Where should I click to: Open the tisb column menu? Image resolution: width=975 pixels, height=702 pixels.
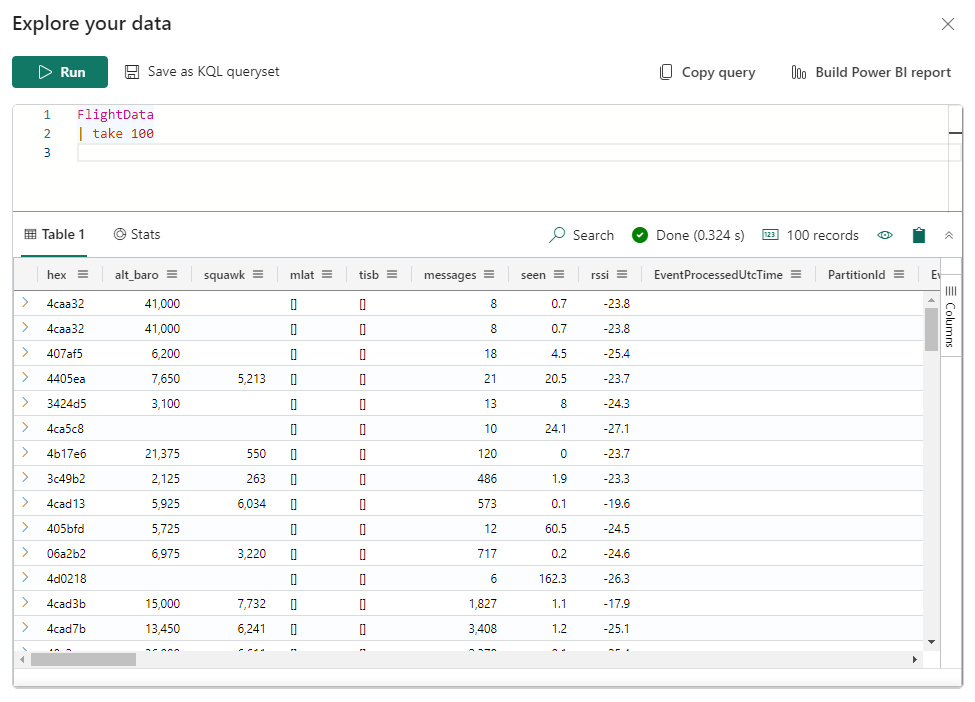[392, 274]
